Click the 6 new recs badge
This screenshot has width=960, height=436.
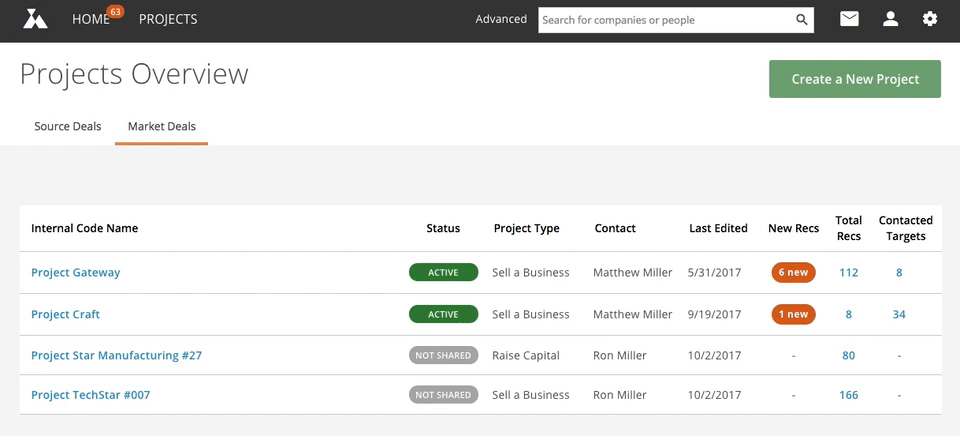793,272
